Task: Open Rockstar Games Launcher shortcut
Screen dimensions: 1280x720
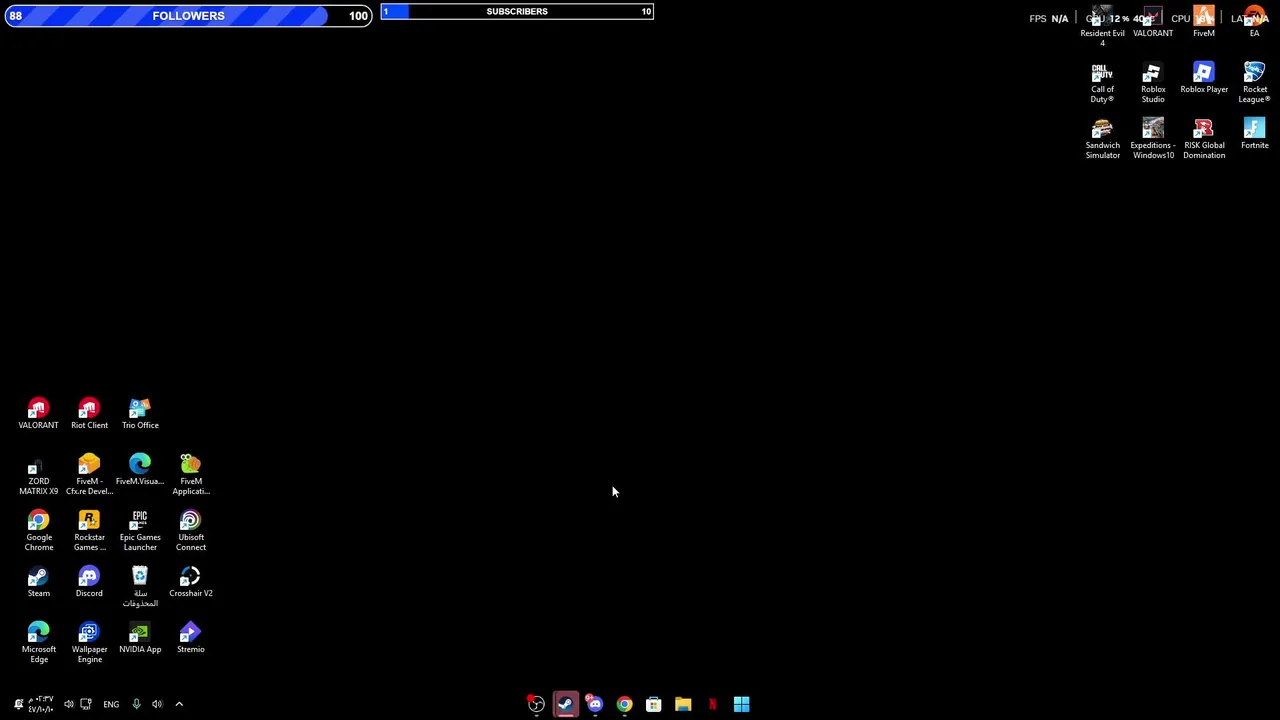Action: [x=89, y=531]
